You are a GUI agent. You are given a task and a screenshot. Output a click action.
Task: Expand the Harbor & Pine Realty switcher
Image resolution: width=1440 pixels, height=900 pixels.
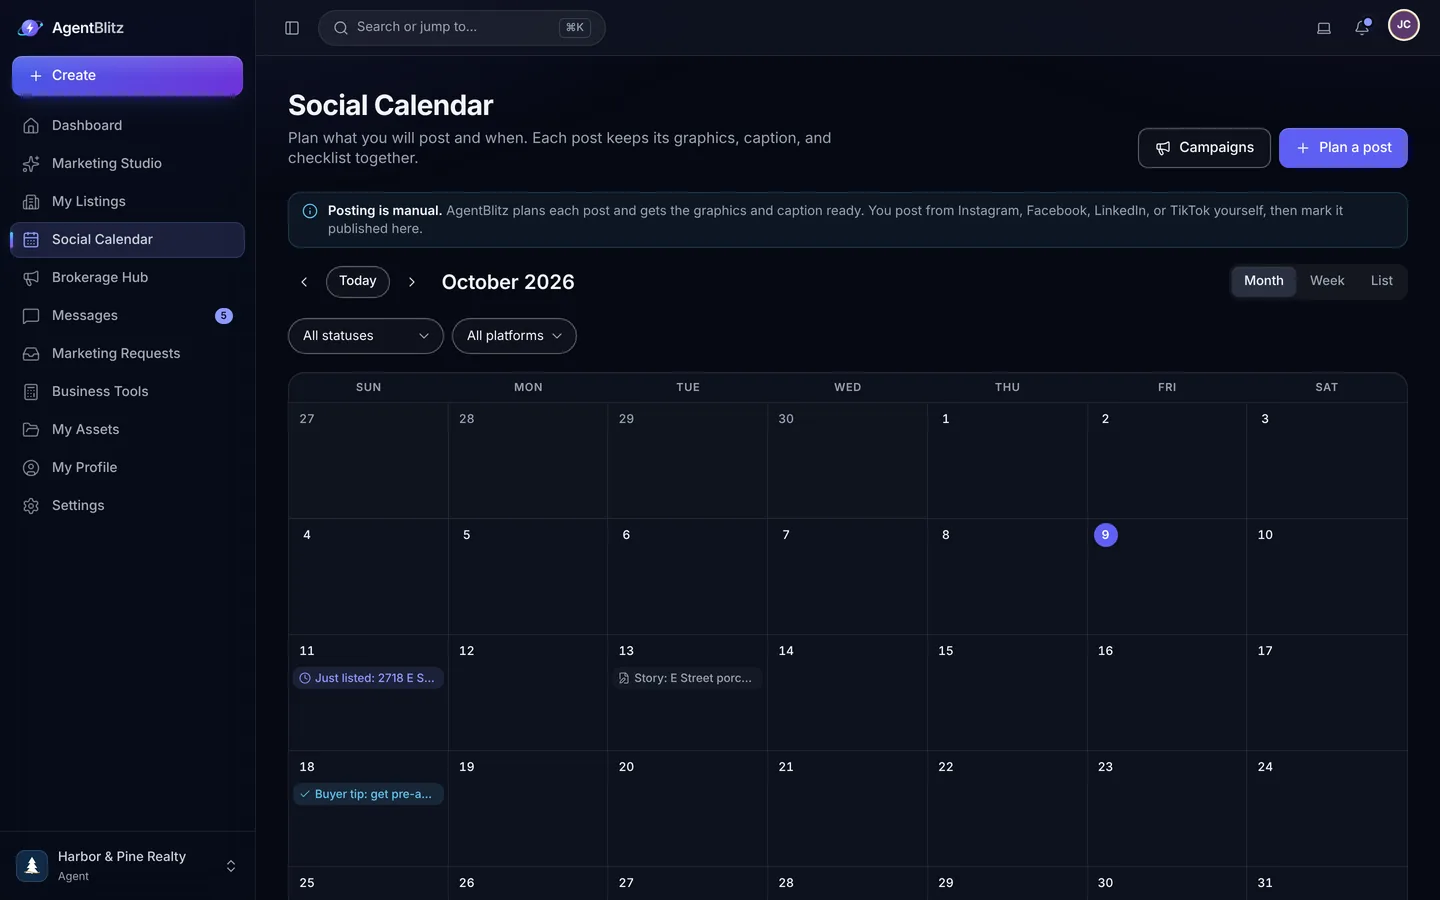tap(231, 866)
